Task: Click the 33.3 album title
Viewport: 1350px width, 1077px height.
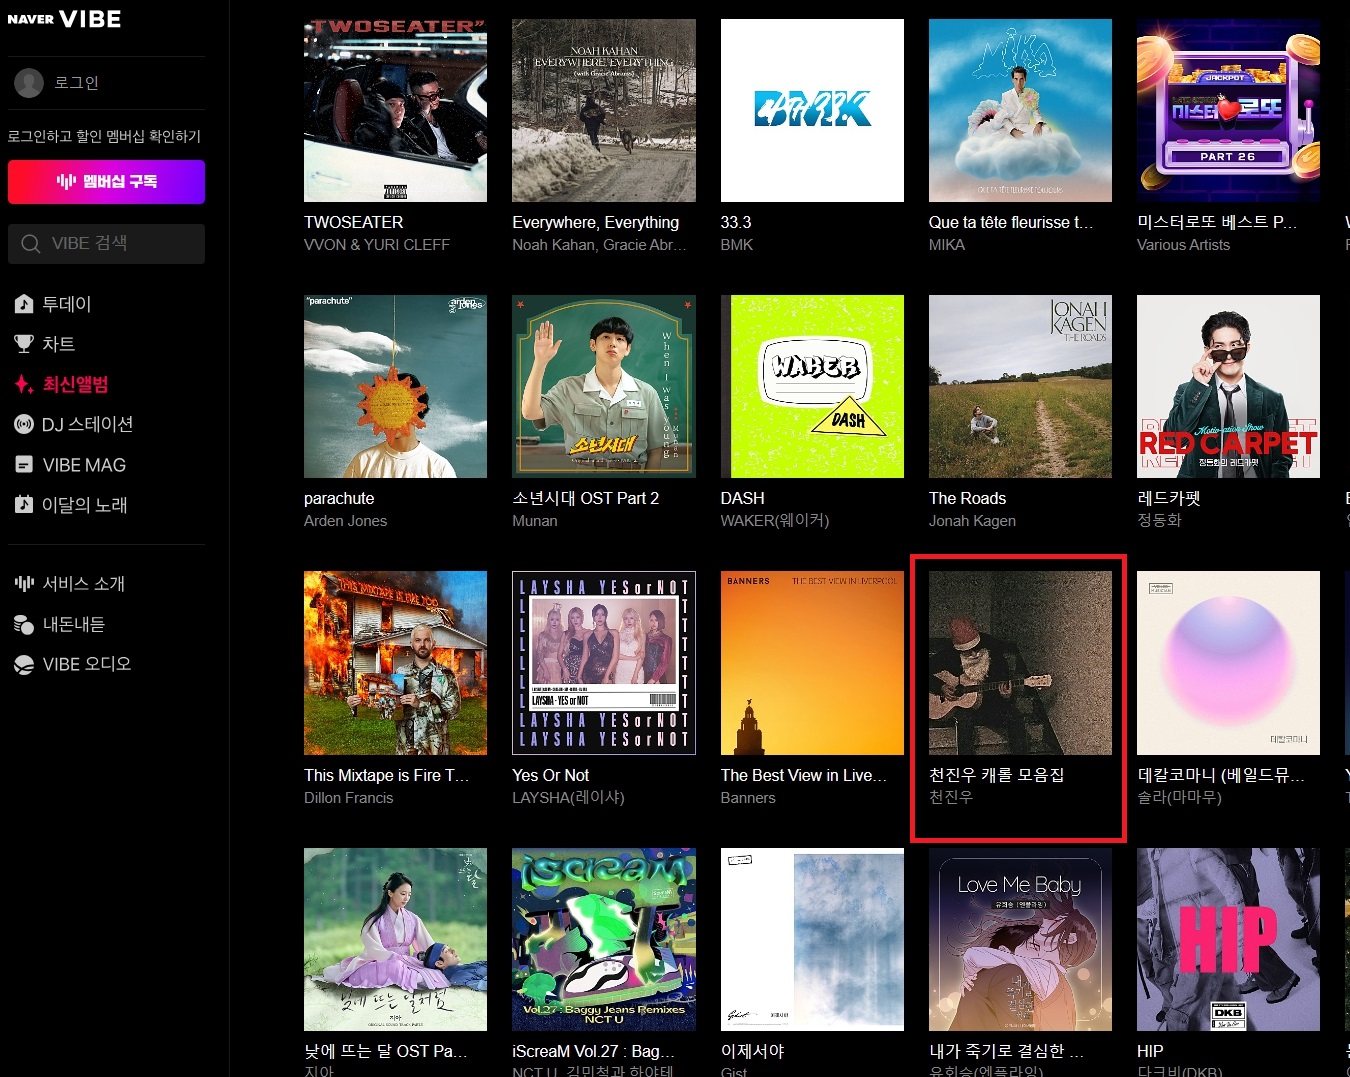Action: tap(736, 222)
